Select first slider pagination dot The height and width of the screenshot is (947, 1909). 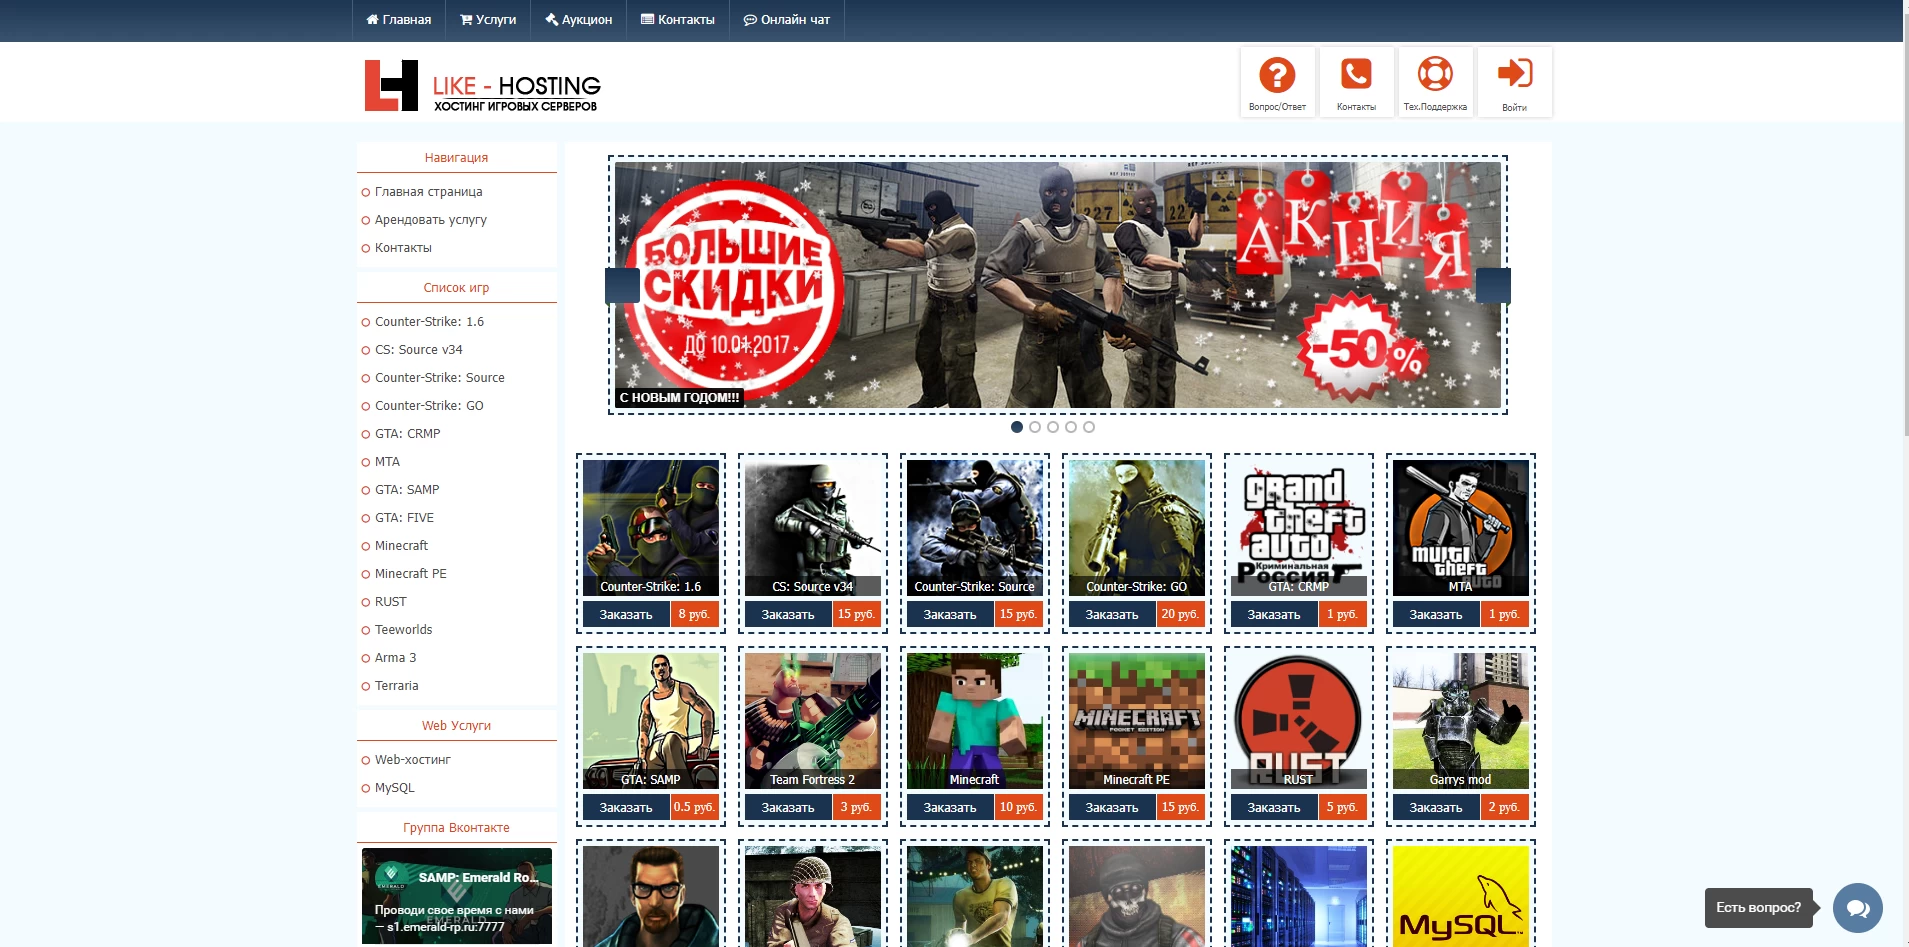pyautogui.click(x=1017, y=427)
